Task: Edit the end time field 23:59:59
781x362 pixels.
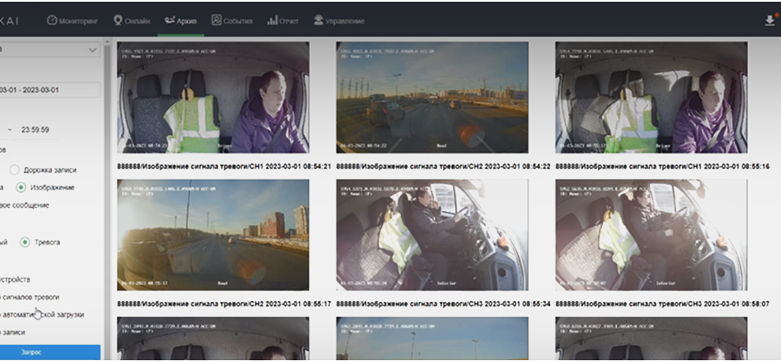Action: point(35,130)
